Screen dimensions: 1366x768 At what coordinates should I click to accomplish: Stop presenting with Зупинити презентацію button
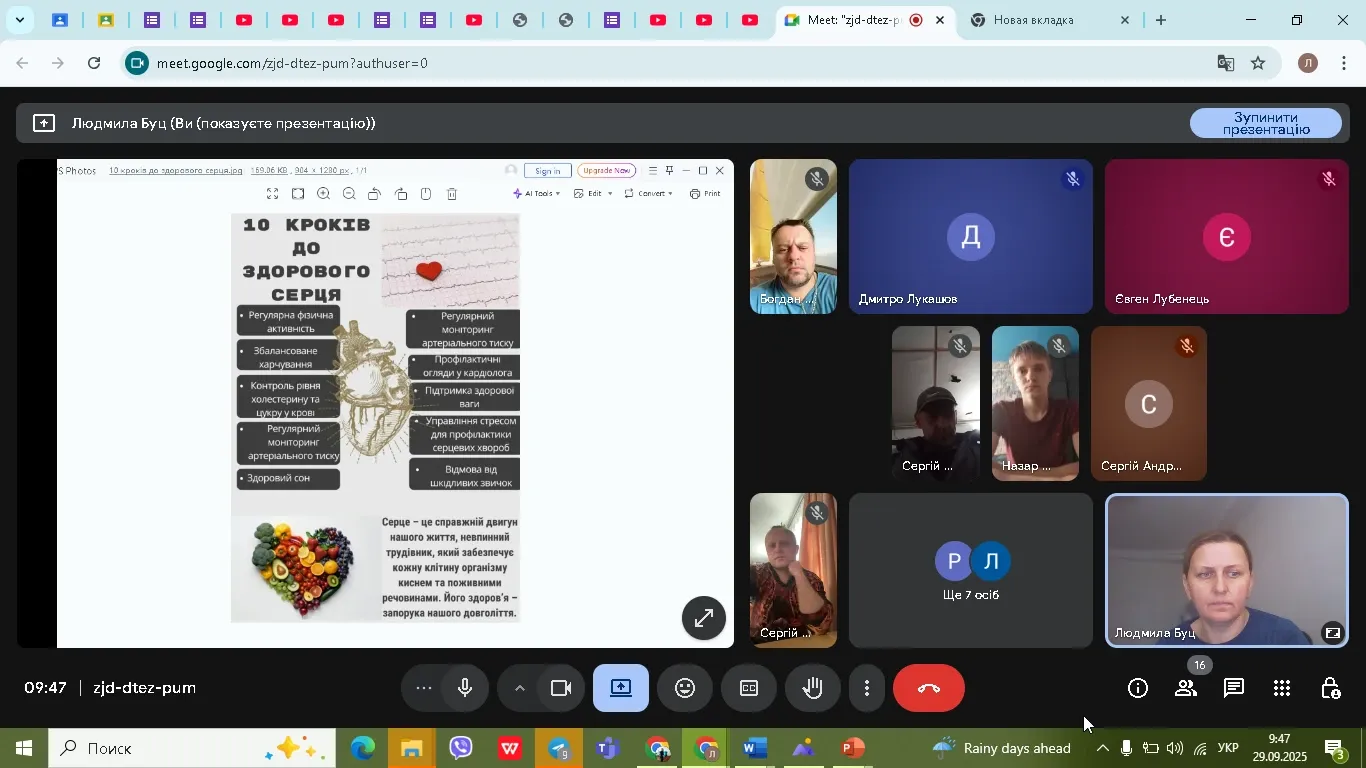1265,123
